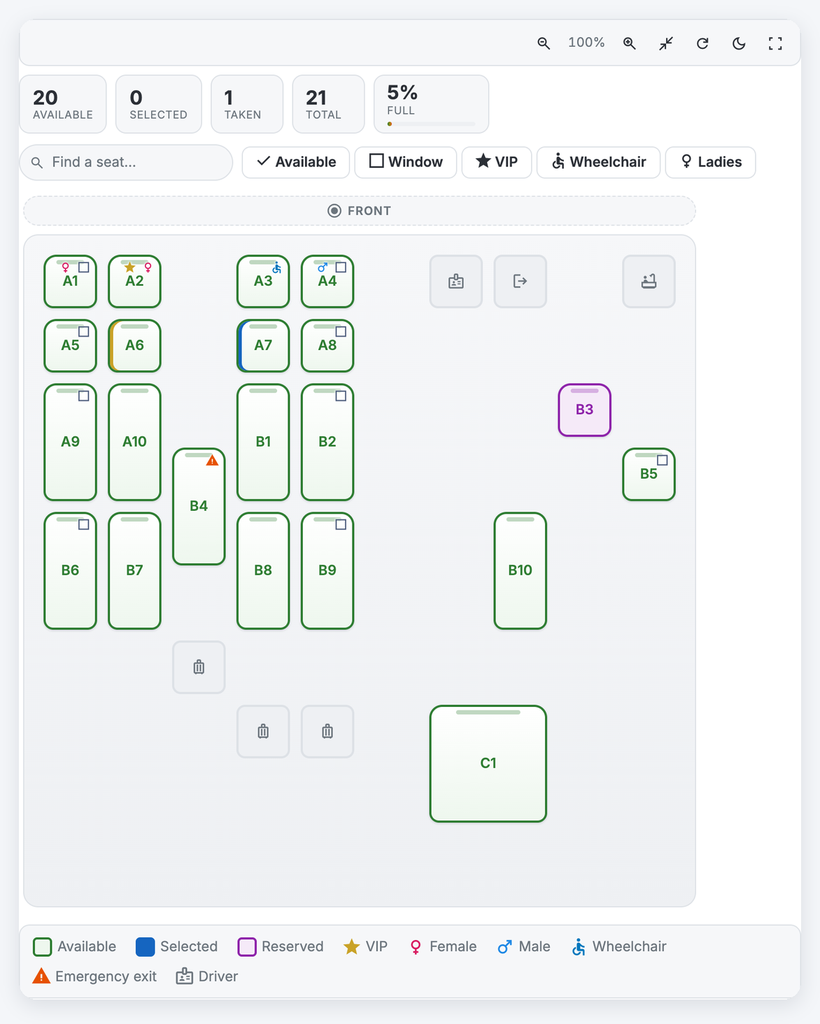Screen dimensions: 820x1024
Task: Toggle the Available filter chip
Action: coord(296,162)
